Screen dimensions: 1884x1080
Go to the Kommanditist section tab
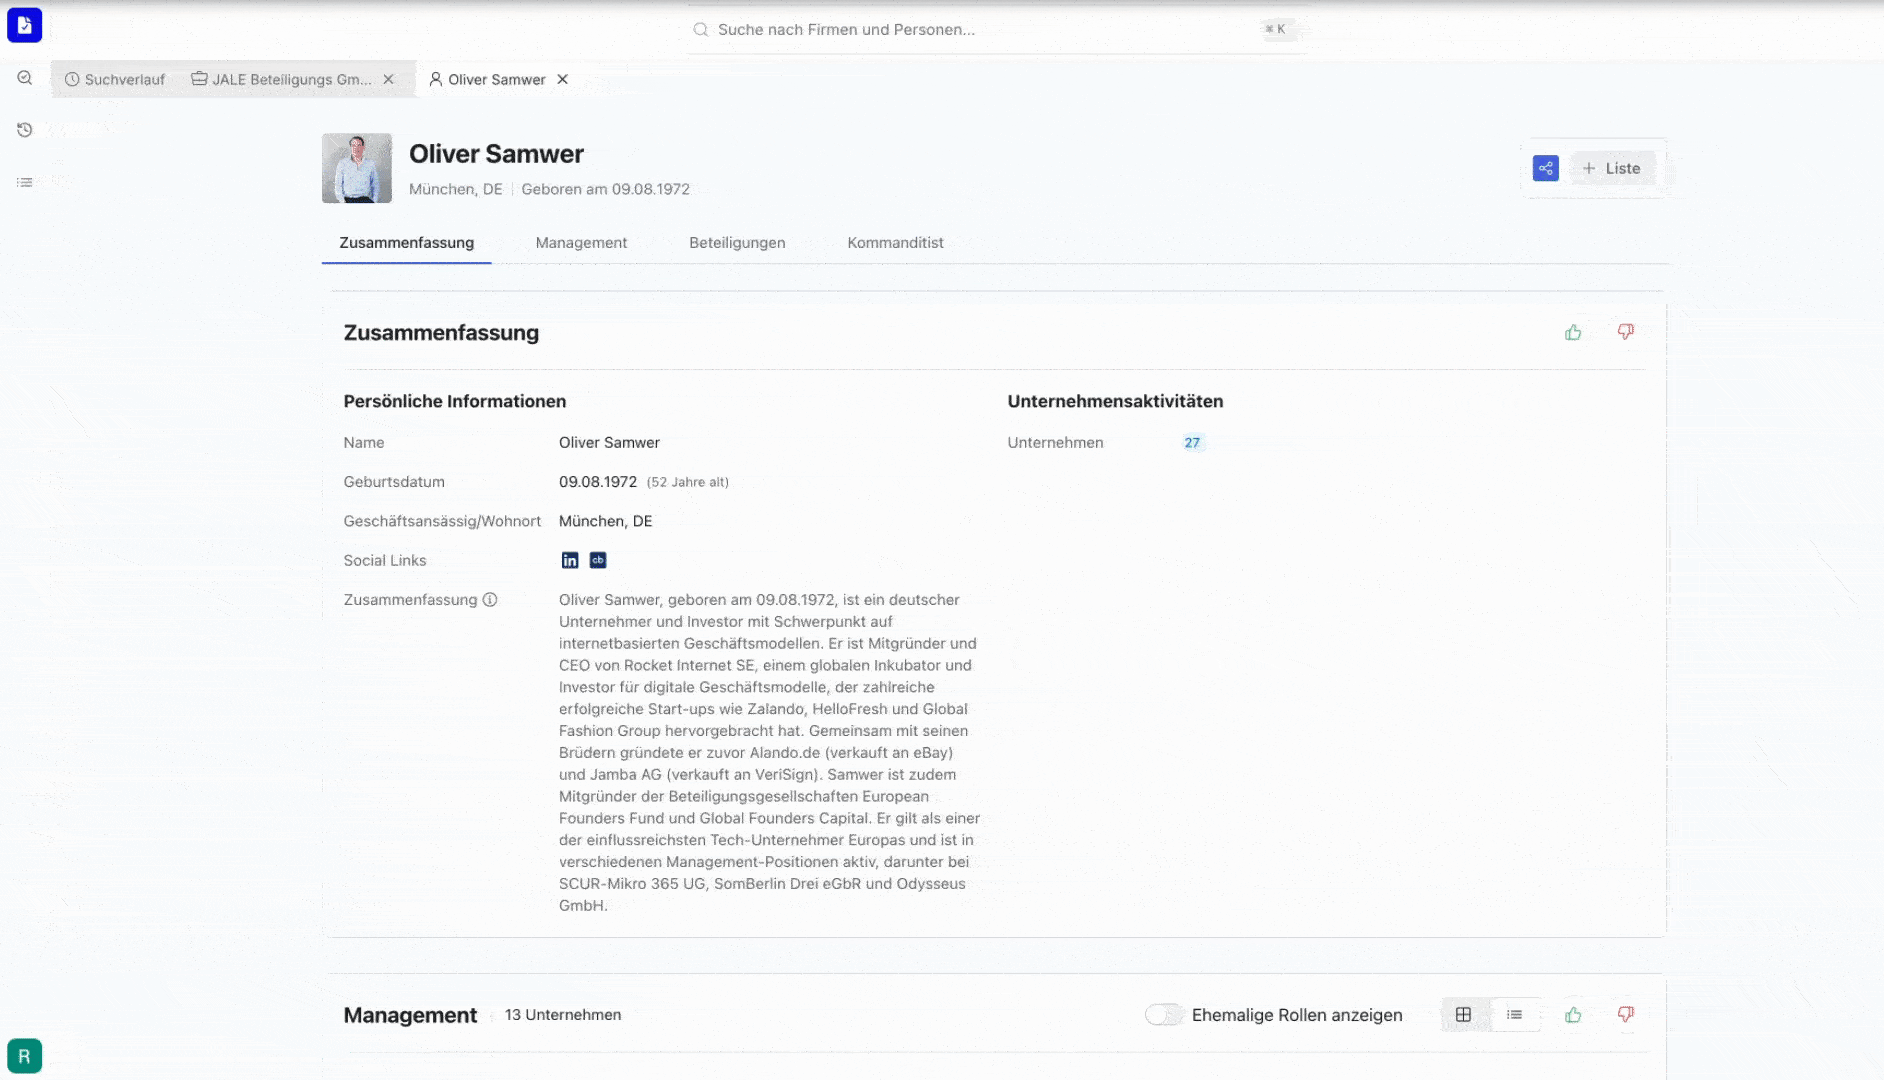pyautogui.click(x=895, y=243)
